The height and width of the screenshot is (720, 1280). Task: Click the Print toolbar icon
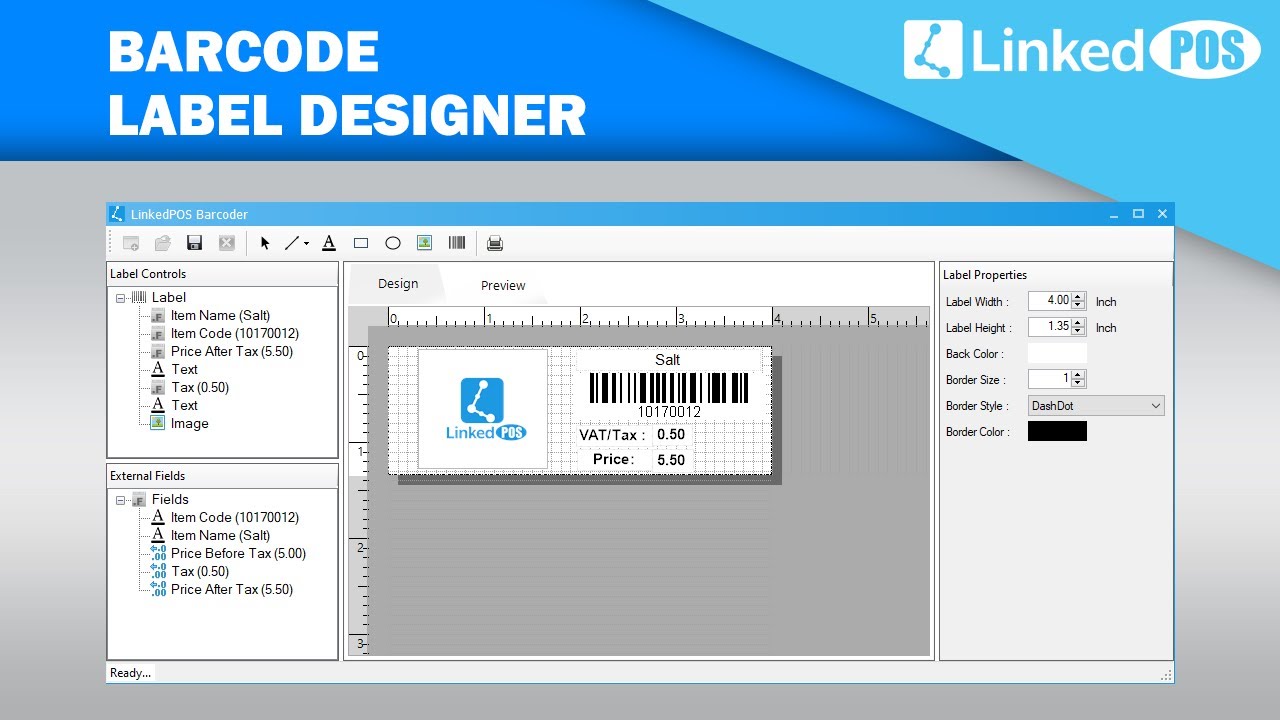tap(495, 243)
